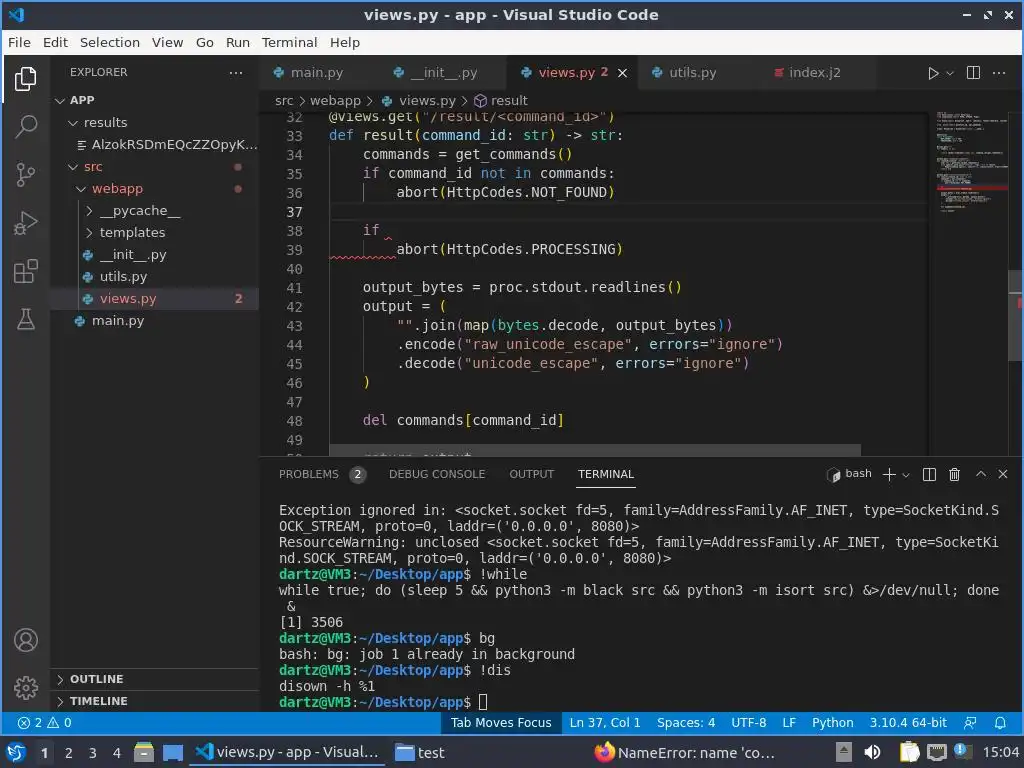This screenshot has height=768, width=1024.
Task: Select the Terminal panel tab
Action: (605, 474)
